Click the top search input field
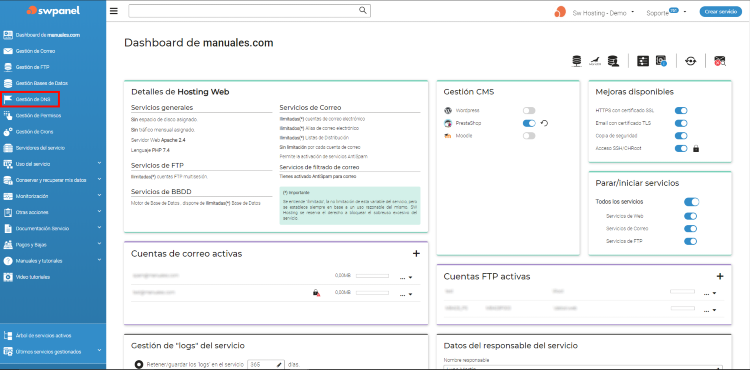 pyautogui.click(x=249, y=11)
